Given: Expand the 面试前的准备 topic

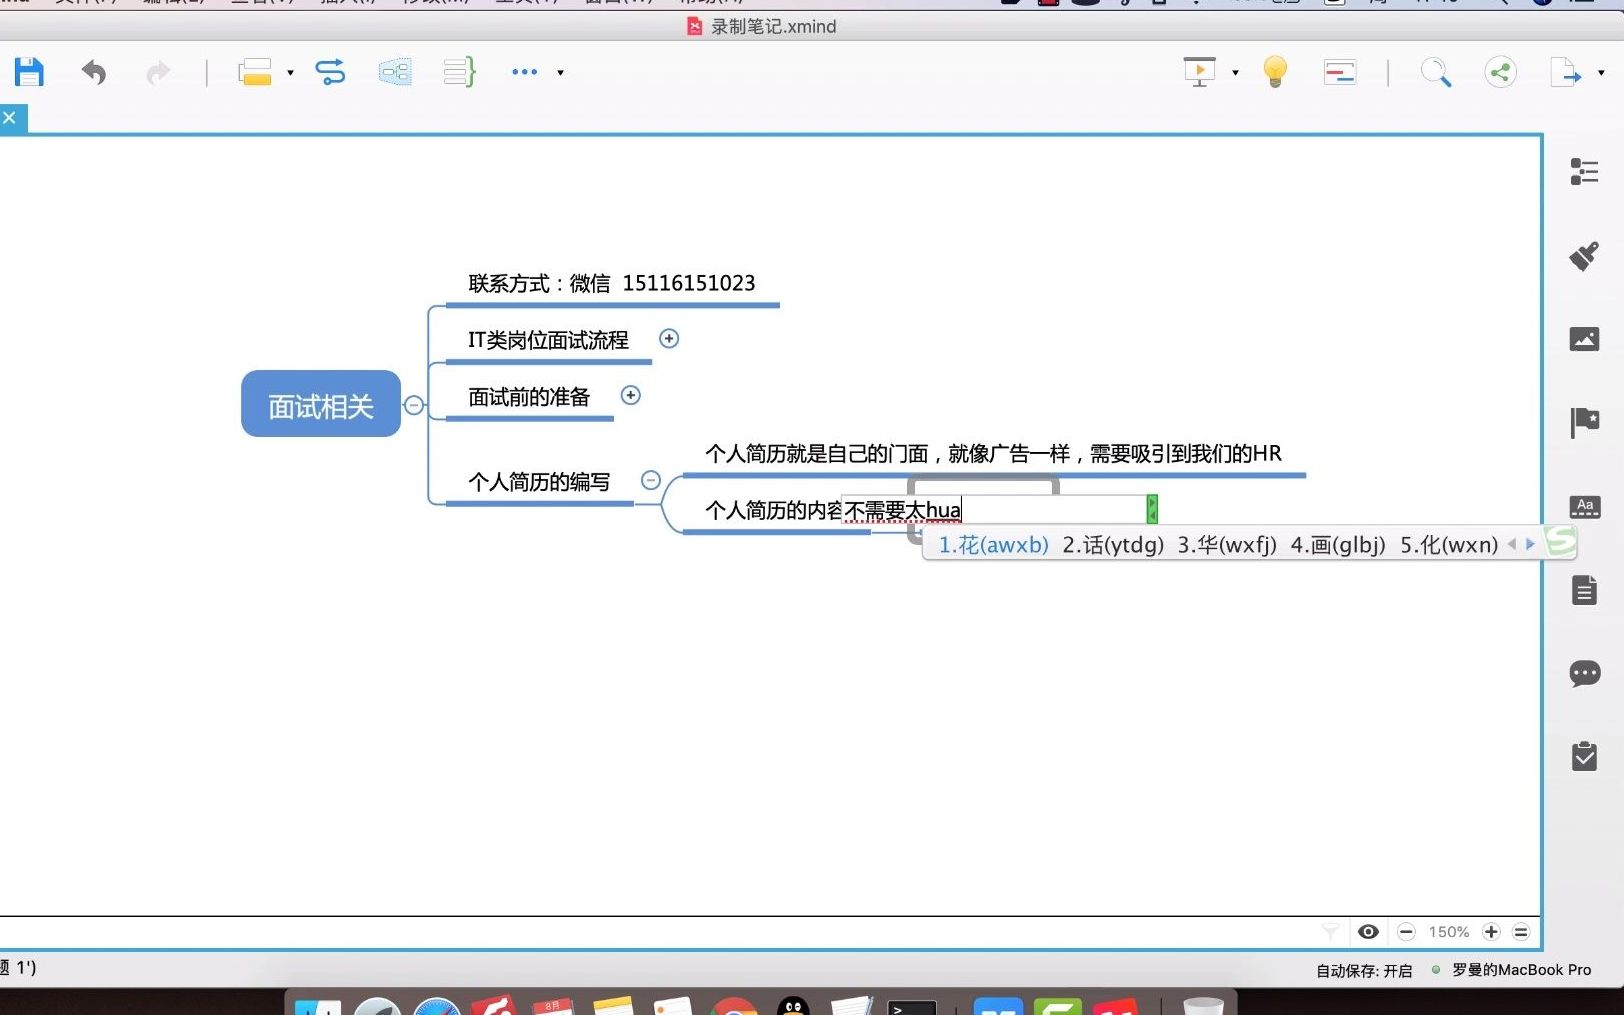Looking at the screenshot, I should [631, 395].
